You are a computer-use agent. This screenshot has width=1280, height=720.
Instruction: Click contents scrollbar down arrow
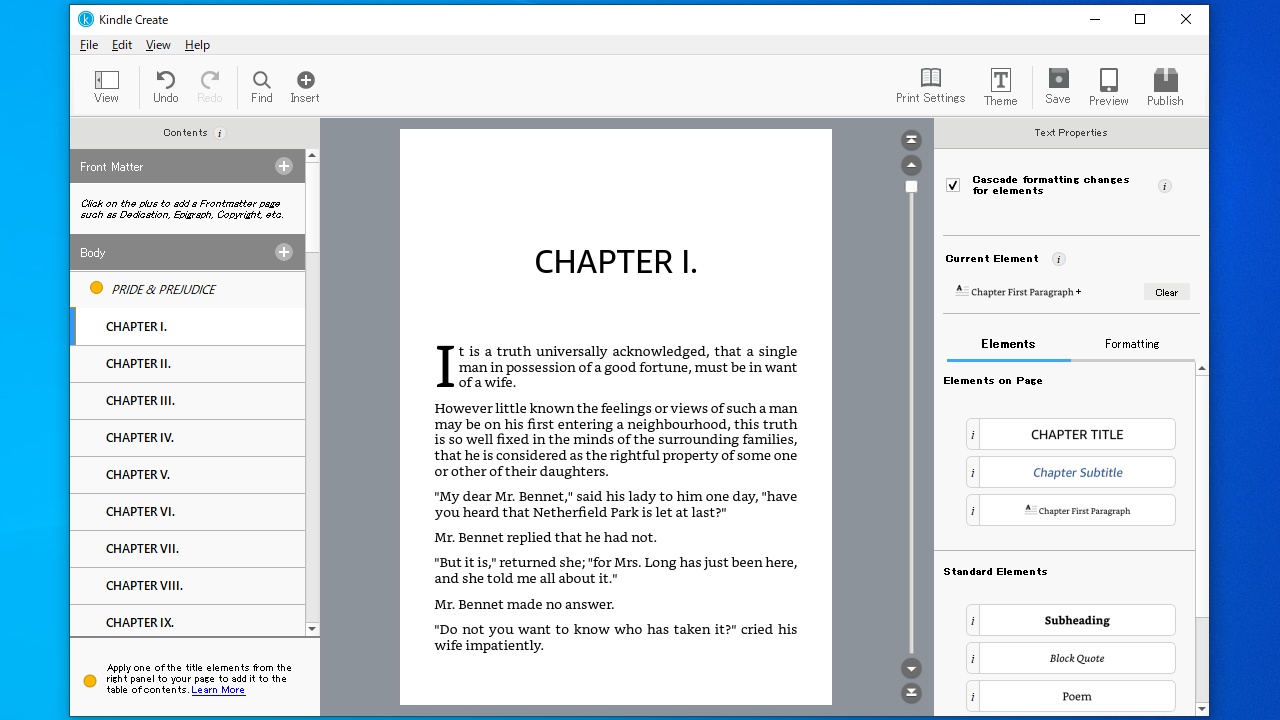tap(312, 629)
